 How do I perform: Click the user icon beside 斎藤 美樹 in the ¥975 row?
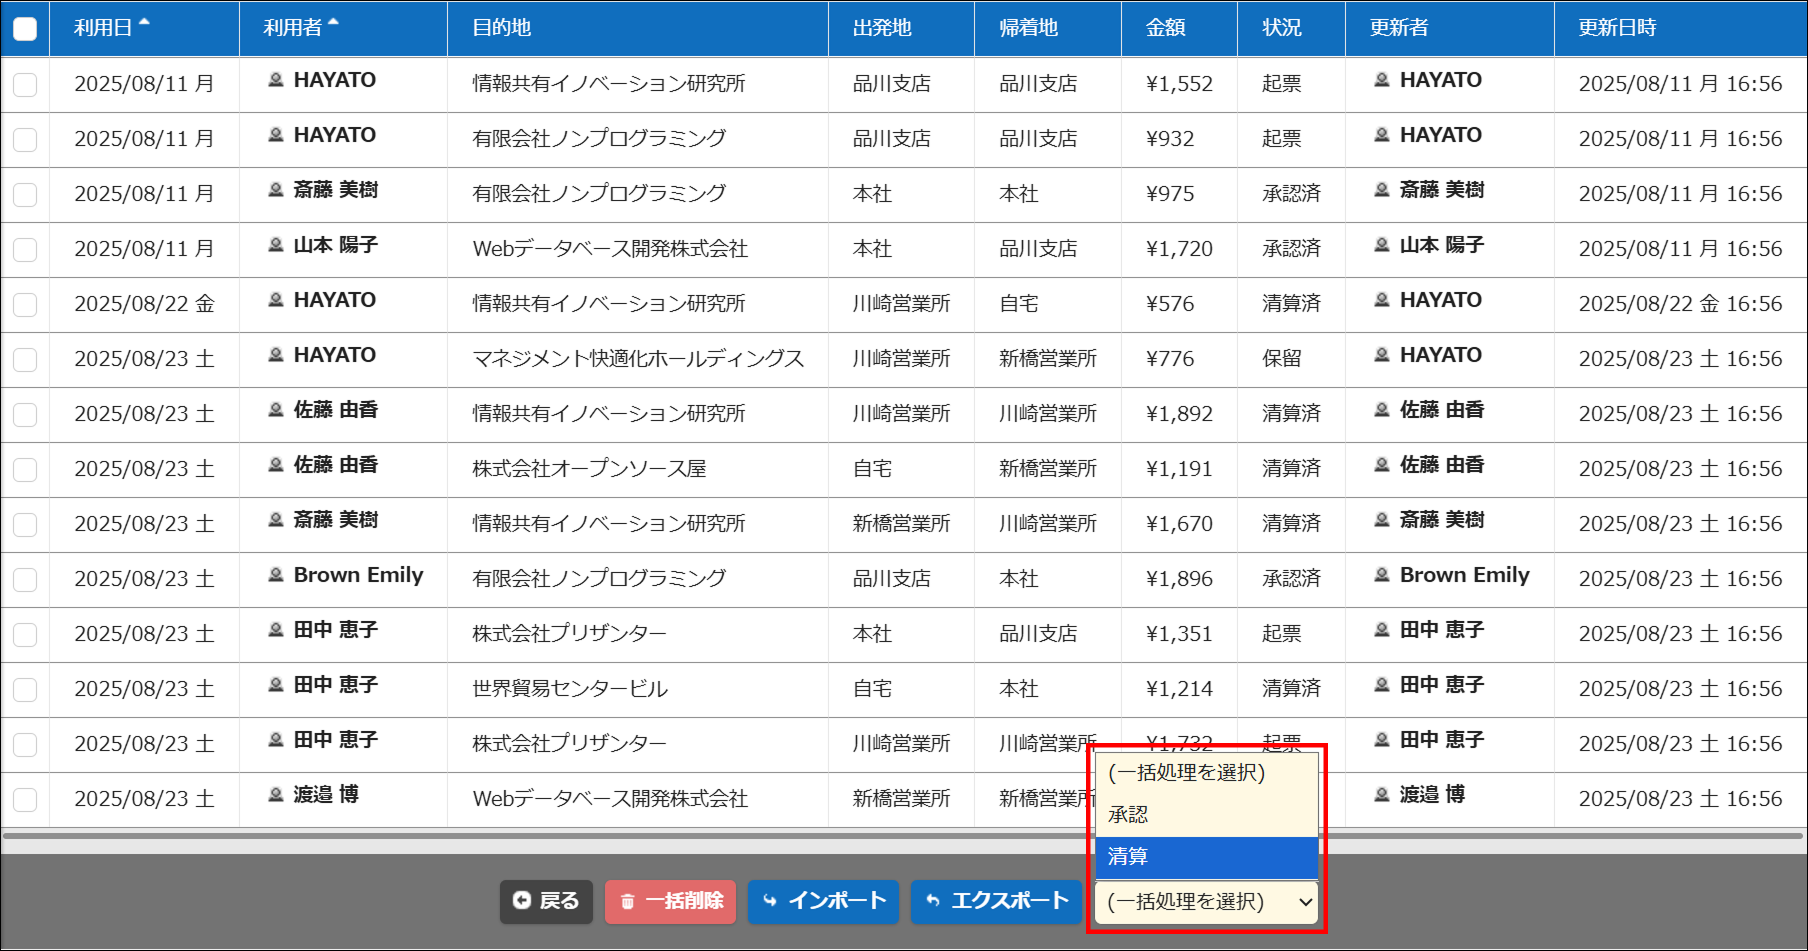coord(276,190)
